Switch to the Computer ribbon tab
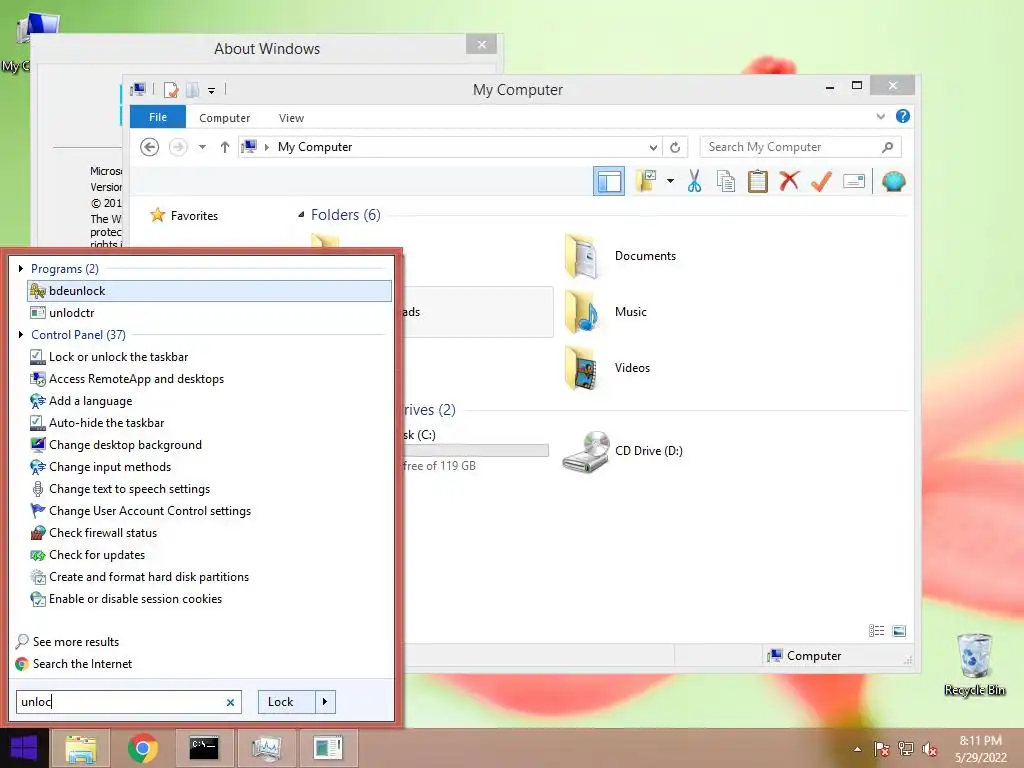Image resolution: width=1024 pixels, height=768 pixels. click(225, 118)
